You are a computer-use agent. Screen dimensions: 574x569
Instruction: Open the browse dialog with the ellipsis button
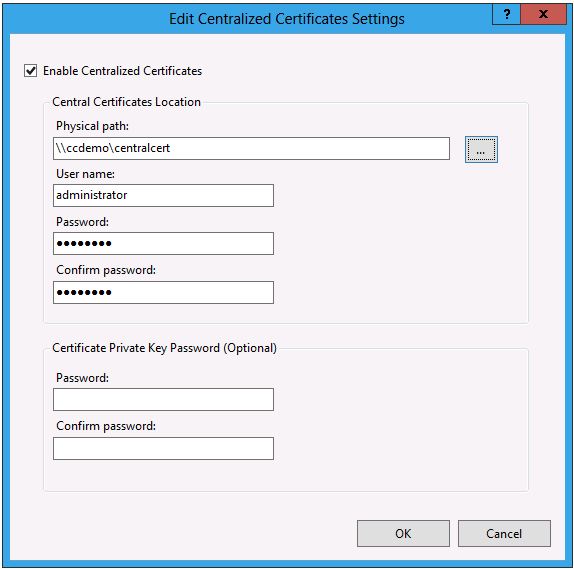(481, 149)
